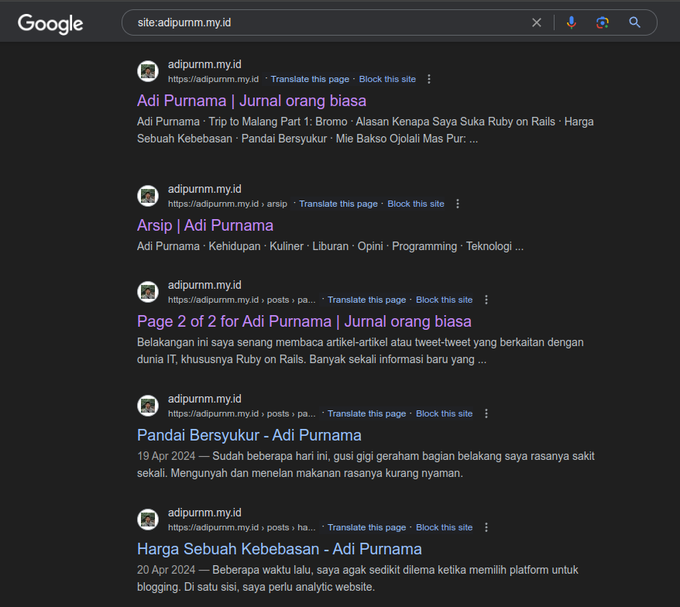Open three-dot menu for Pandai Bersyukur result
Image resolution: width=680 pixels, height=607 pixels.
click(x=486, y=414)
